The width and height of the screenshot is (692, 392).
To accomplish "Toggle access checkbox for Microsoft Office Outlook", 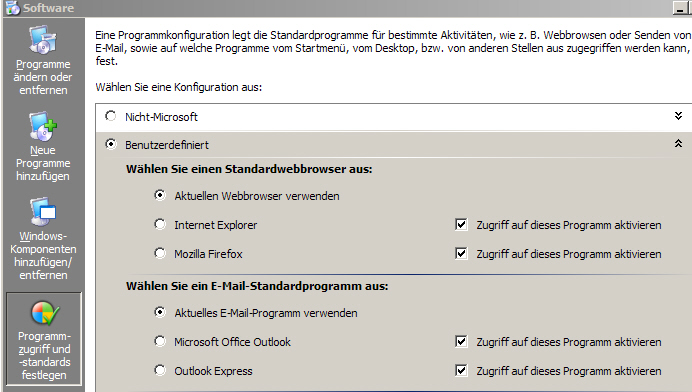I will pyautogui.click(x=461, y=341).
